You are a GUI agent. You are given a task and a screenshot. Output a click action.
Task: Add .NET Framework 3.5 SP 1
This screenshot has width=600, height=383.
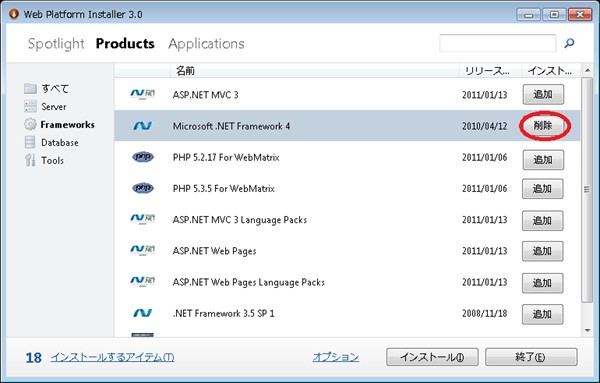(543, 314)
